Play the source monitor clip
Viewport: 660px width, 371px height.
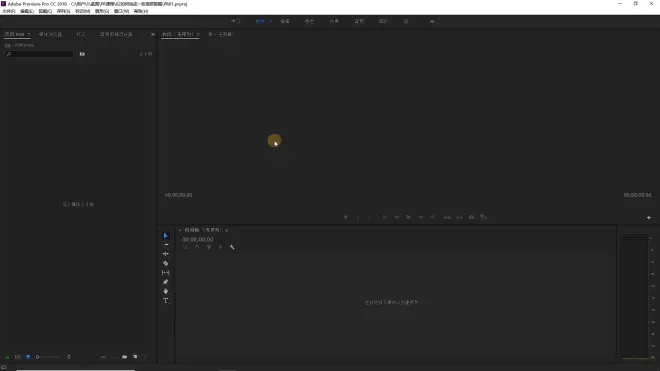pyautogui.click(x=408, y=217)
